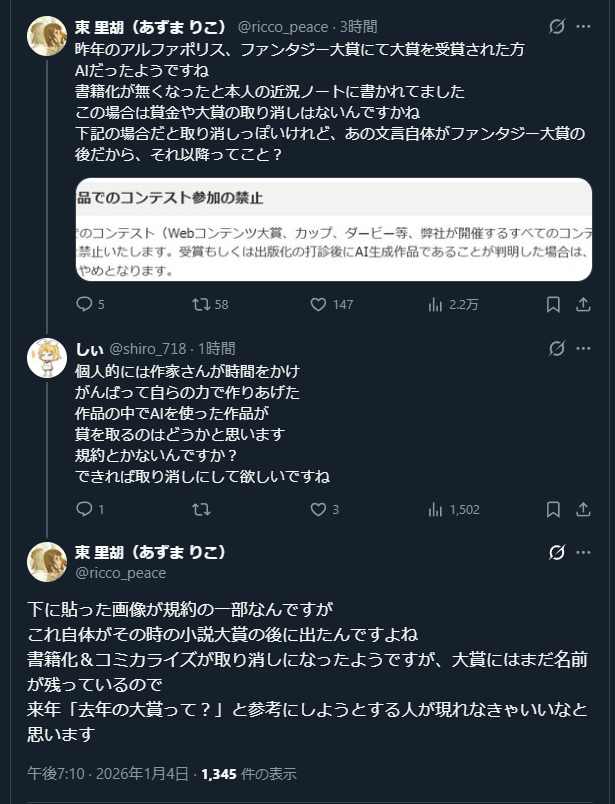
Task: Toggle like on しぃ's reply
Action: (319, 510)
